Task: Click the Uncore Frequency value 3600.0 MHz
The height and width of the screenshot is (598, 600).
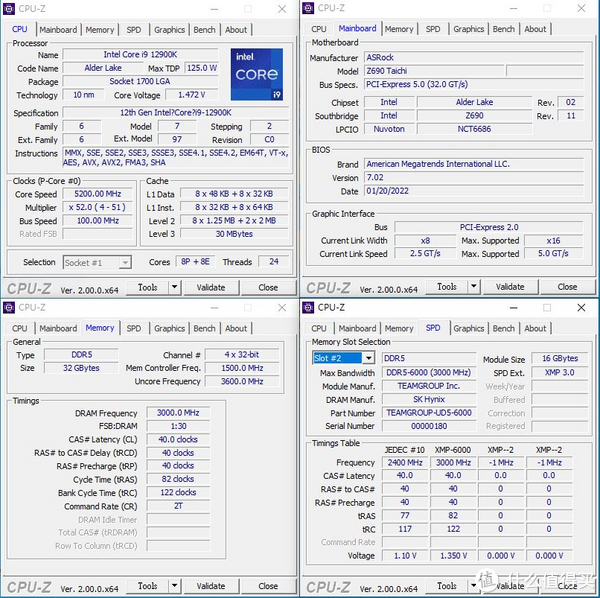Action: 242,381
